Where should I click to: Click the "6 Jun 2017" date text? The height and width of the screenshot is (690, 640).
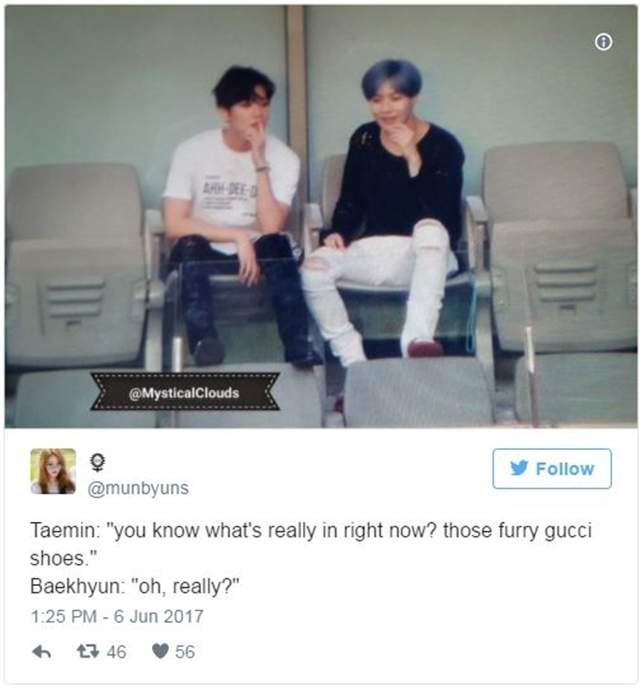pyautogui.click(x=158, y=617)
